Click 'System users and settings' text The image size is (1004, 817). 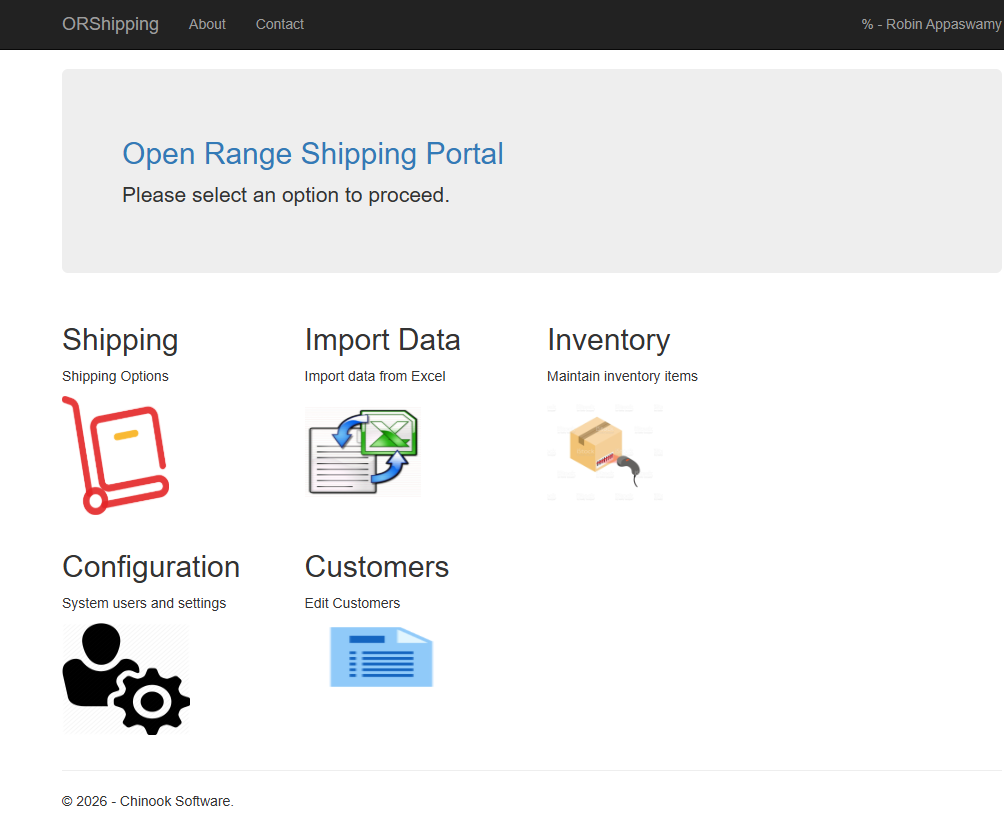(x=144, y=603)
